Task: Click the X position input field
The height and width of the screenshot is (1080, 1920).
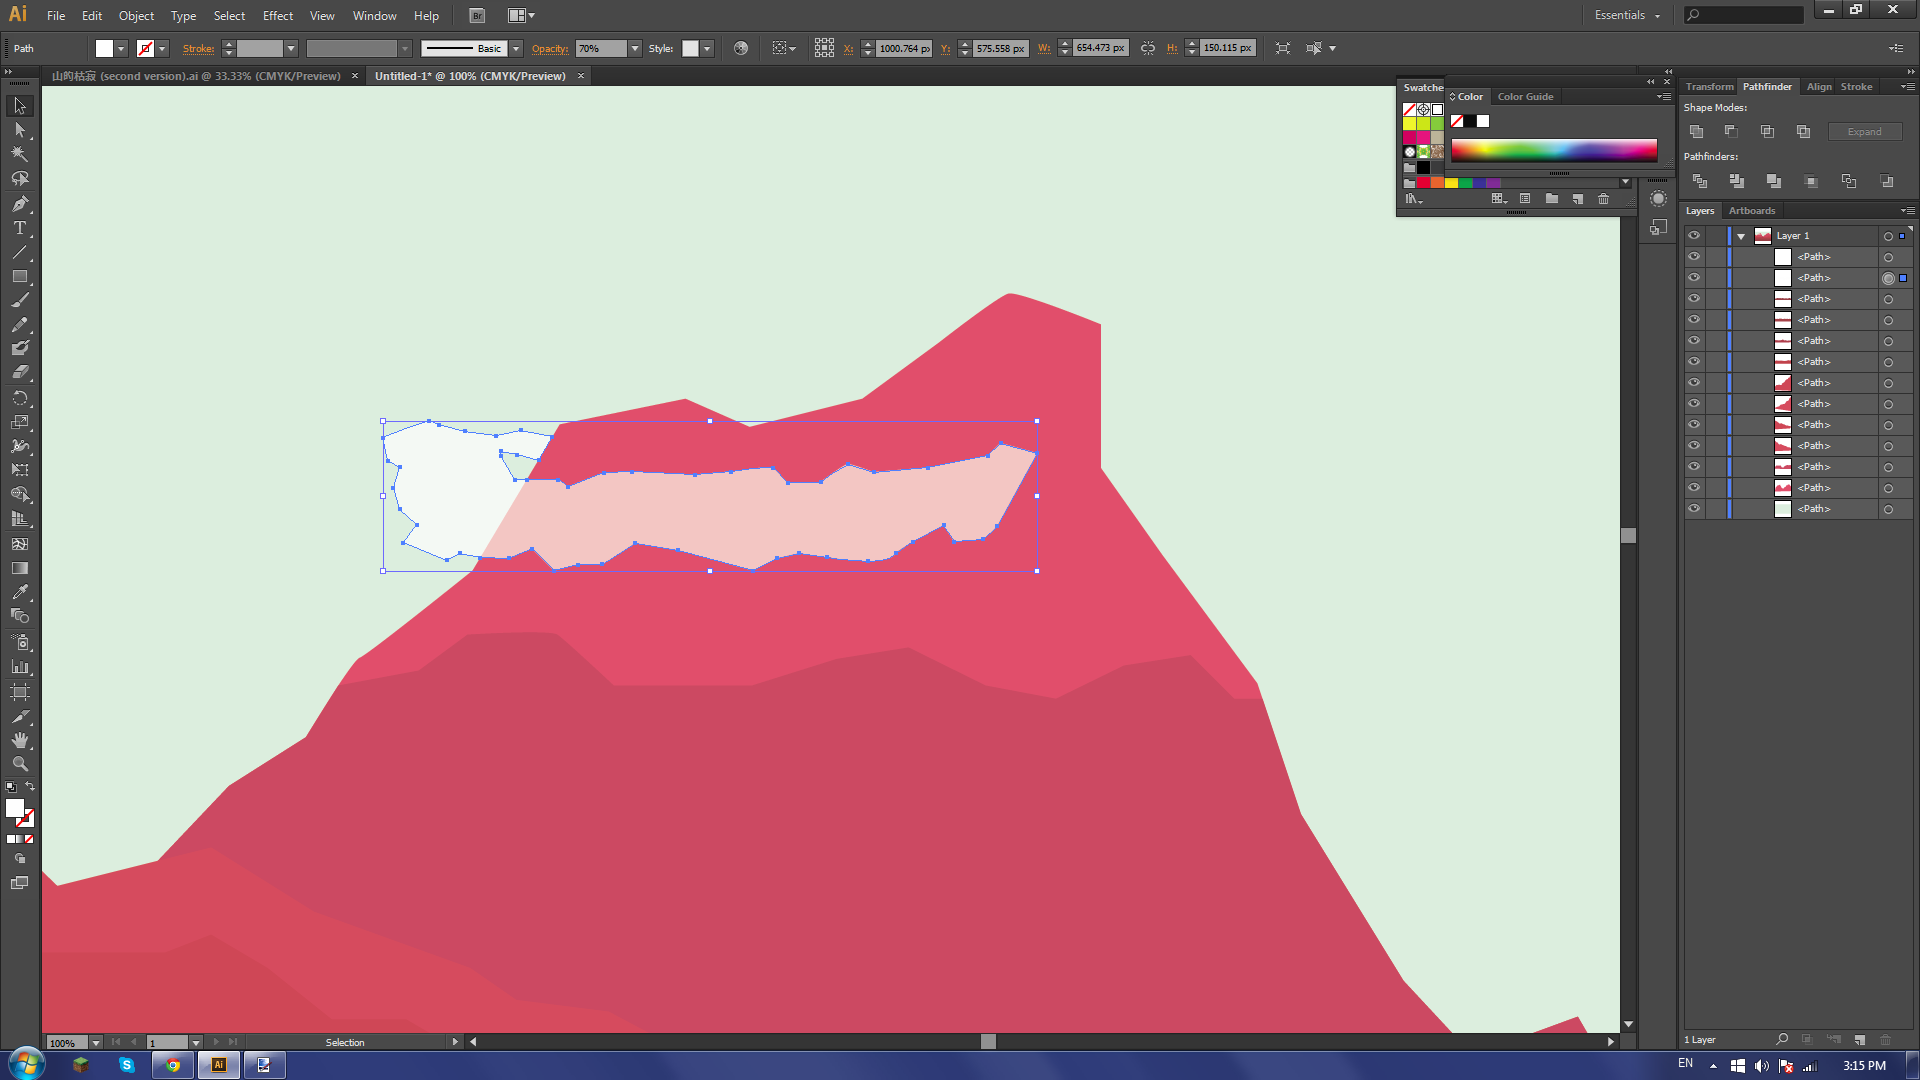Action: [x=904, y=48]
